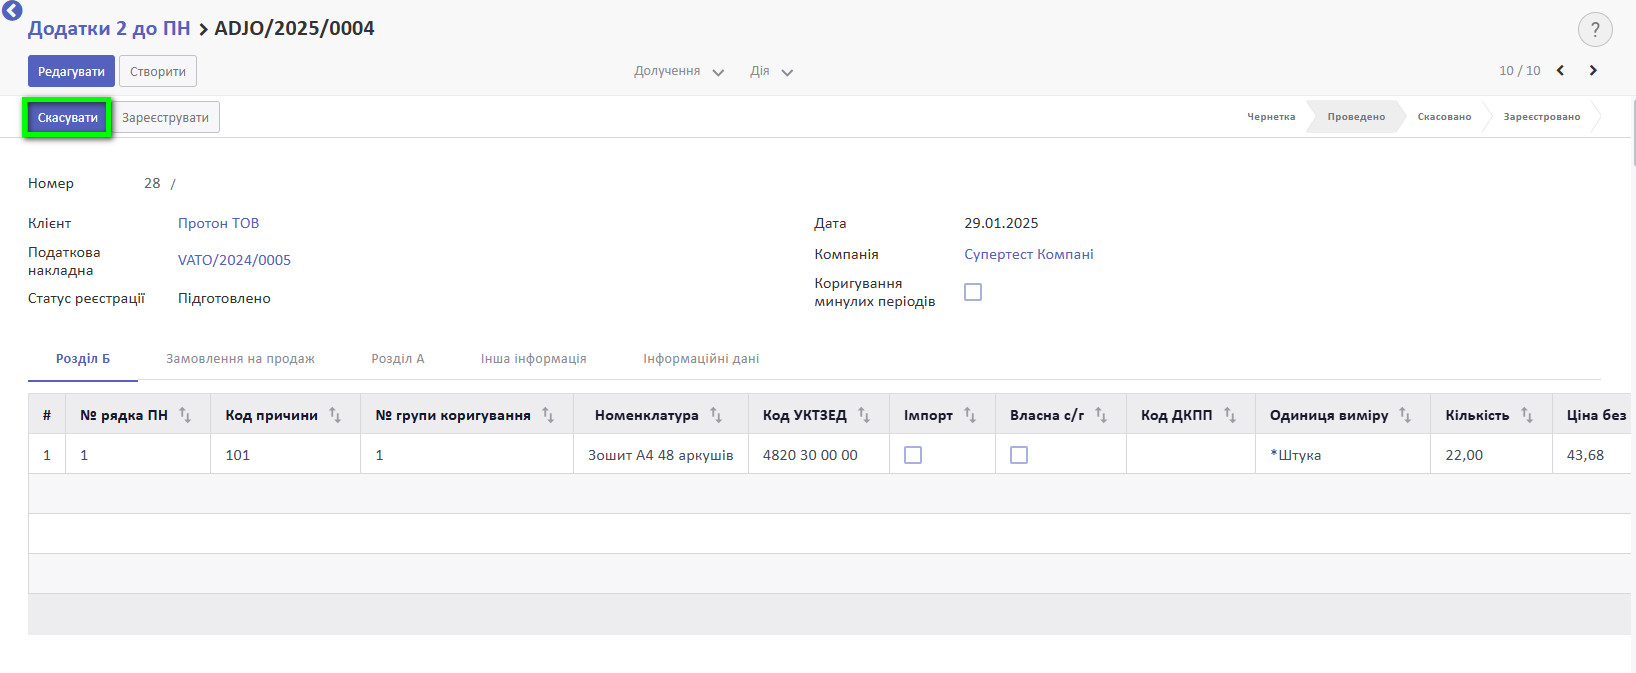Sort by Номенклатура column icon
This screenshot has height=673, width=1636.
tap(716, 415)
